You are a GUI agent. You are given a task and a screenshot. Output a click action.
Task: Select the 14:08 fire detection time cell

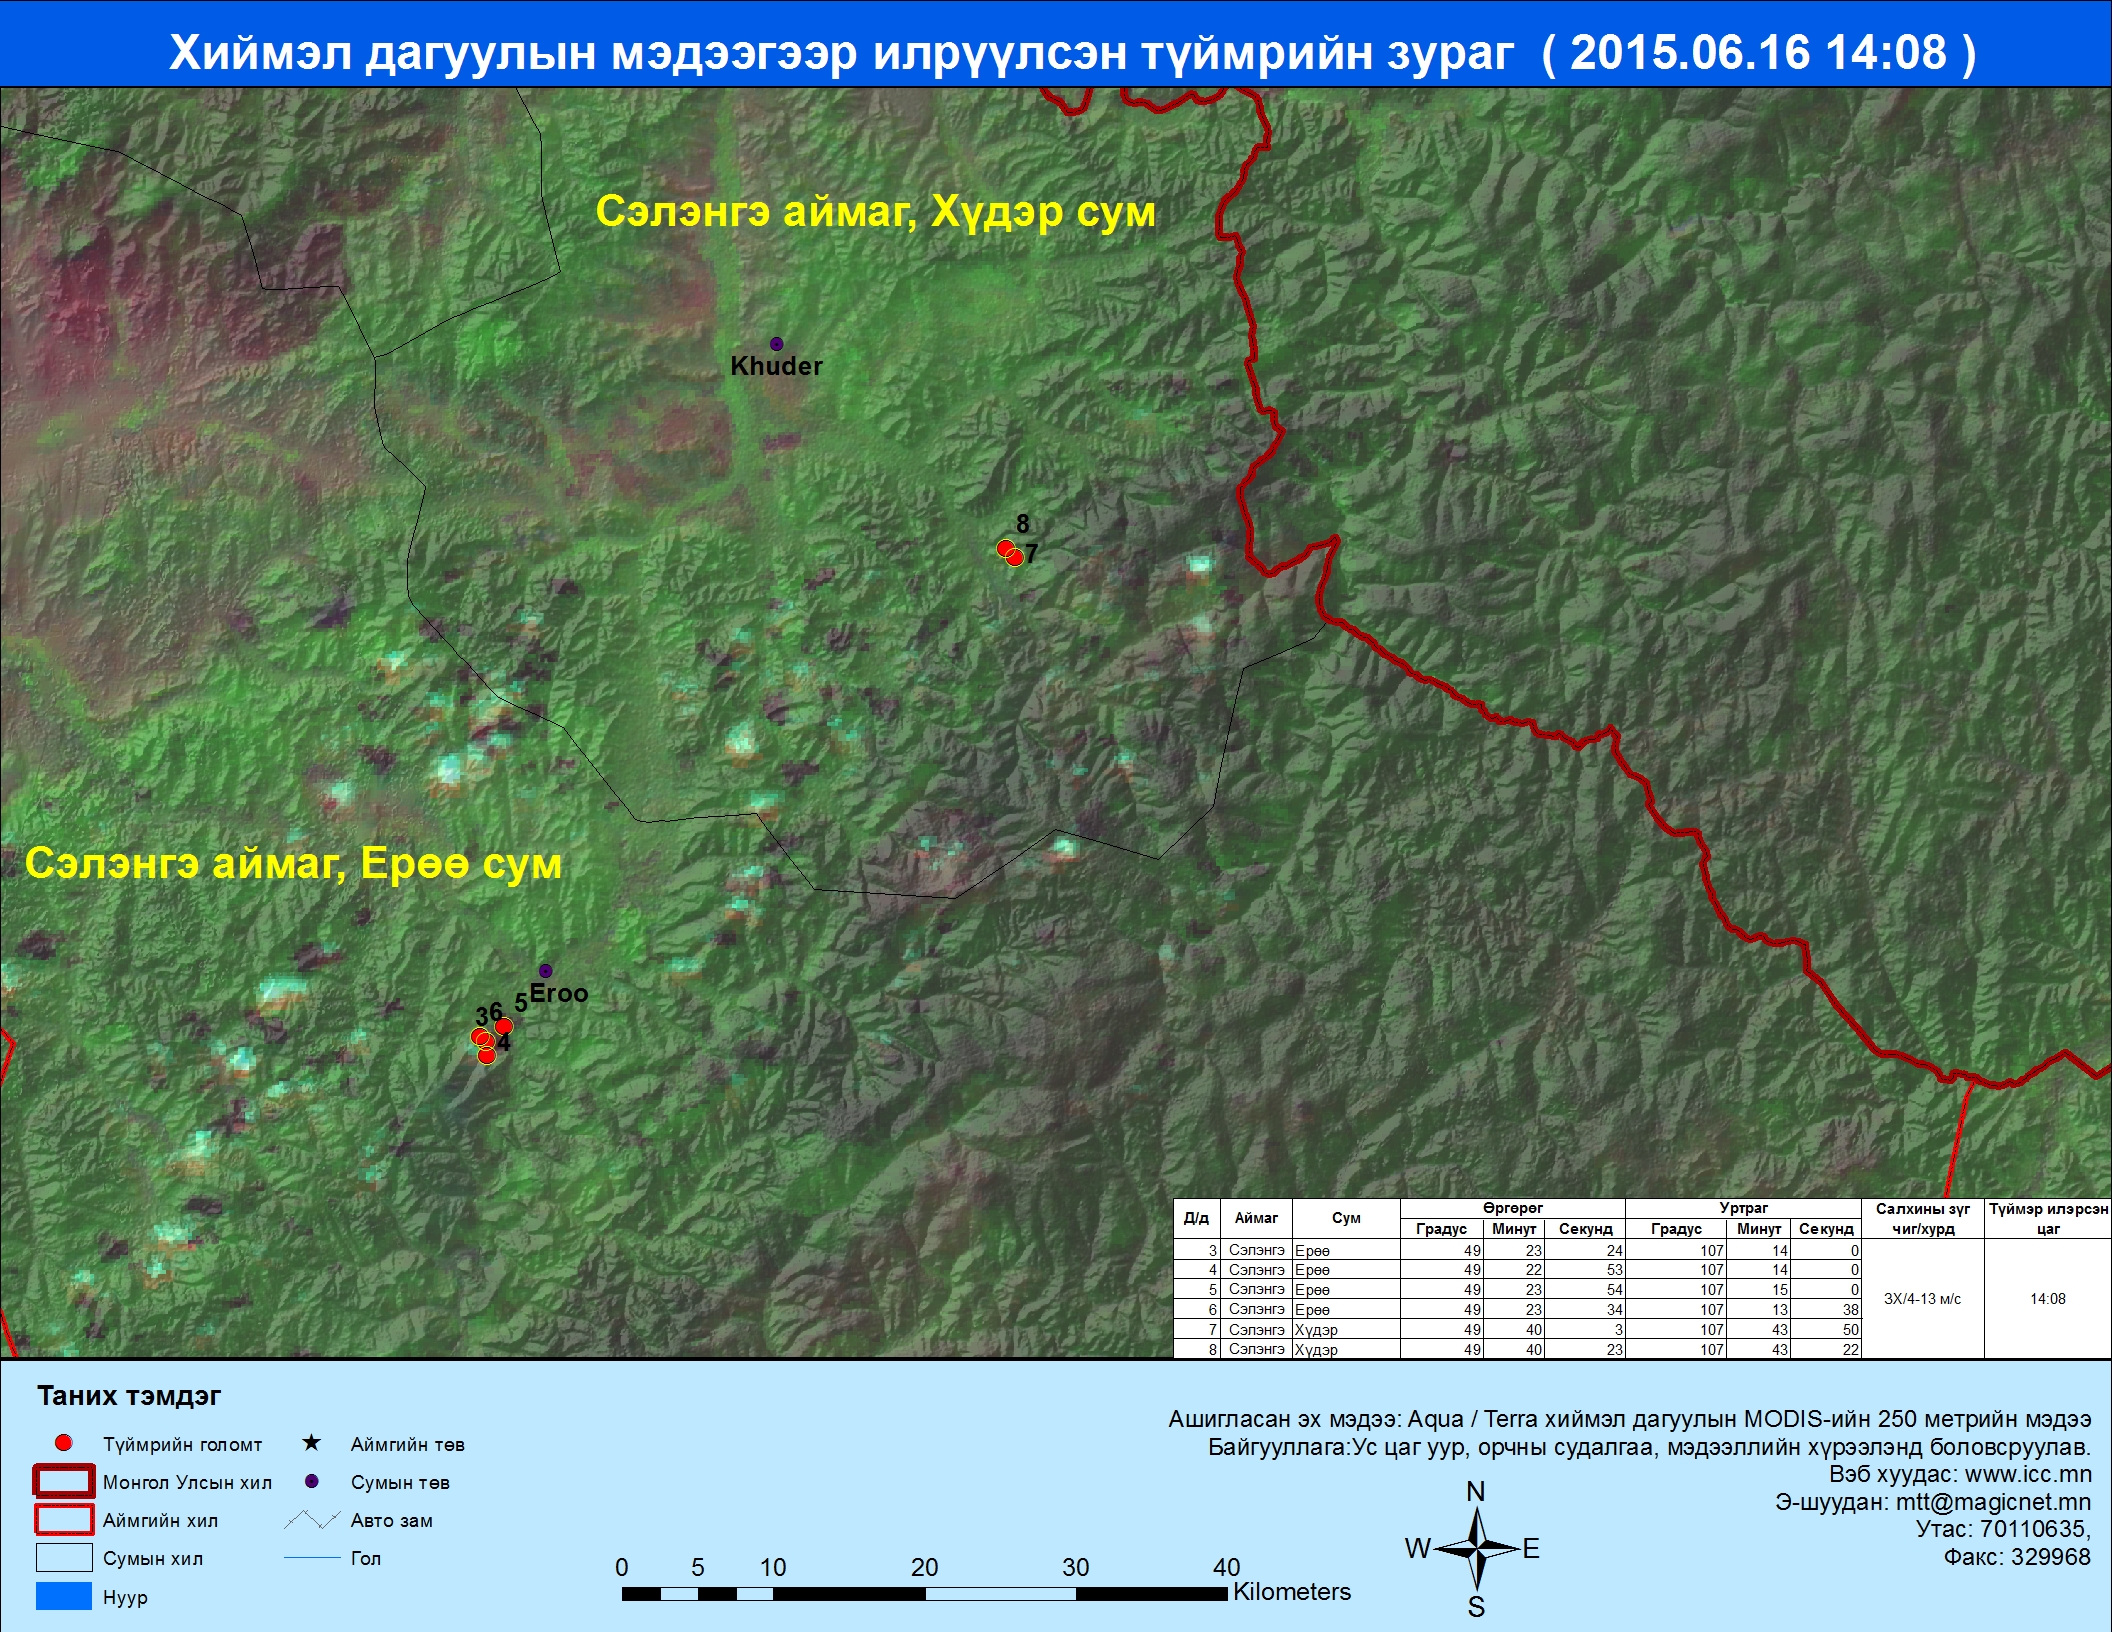pos(2047,1299)
